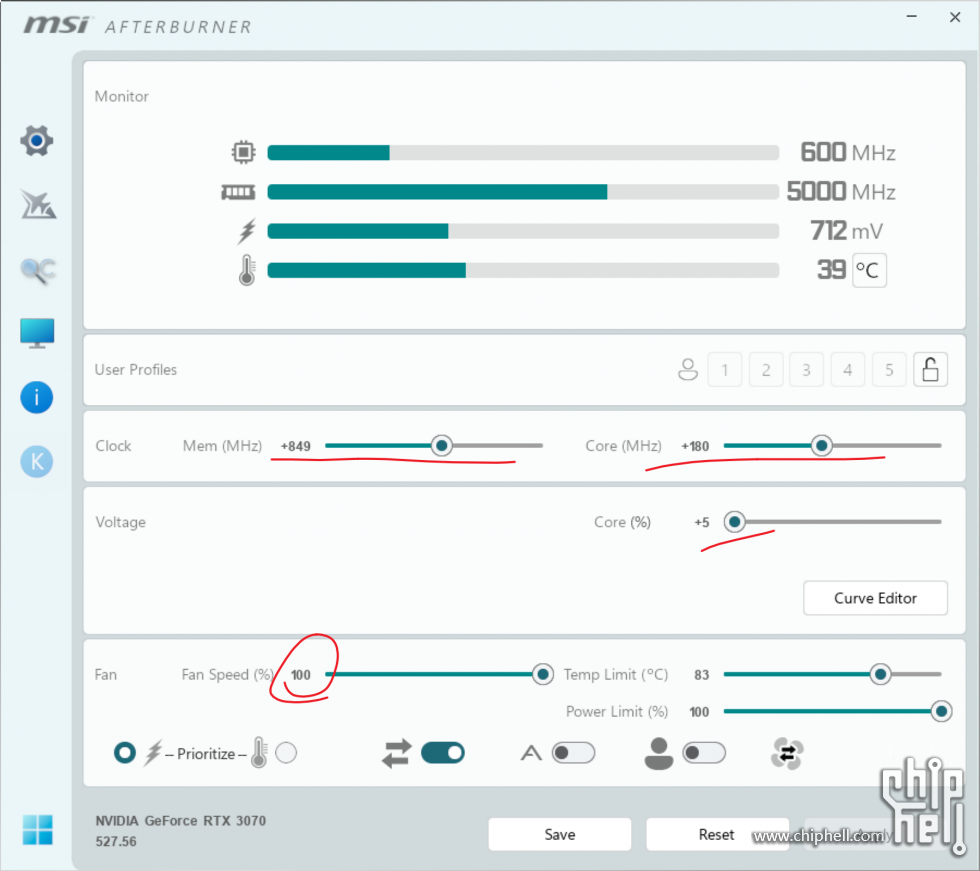Close the Afterburner window

(x=954, y=17)
